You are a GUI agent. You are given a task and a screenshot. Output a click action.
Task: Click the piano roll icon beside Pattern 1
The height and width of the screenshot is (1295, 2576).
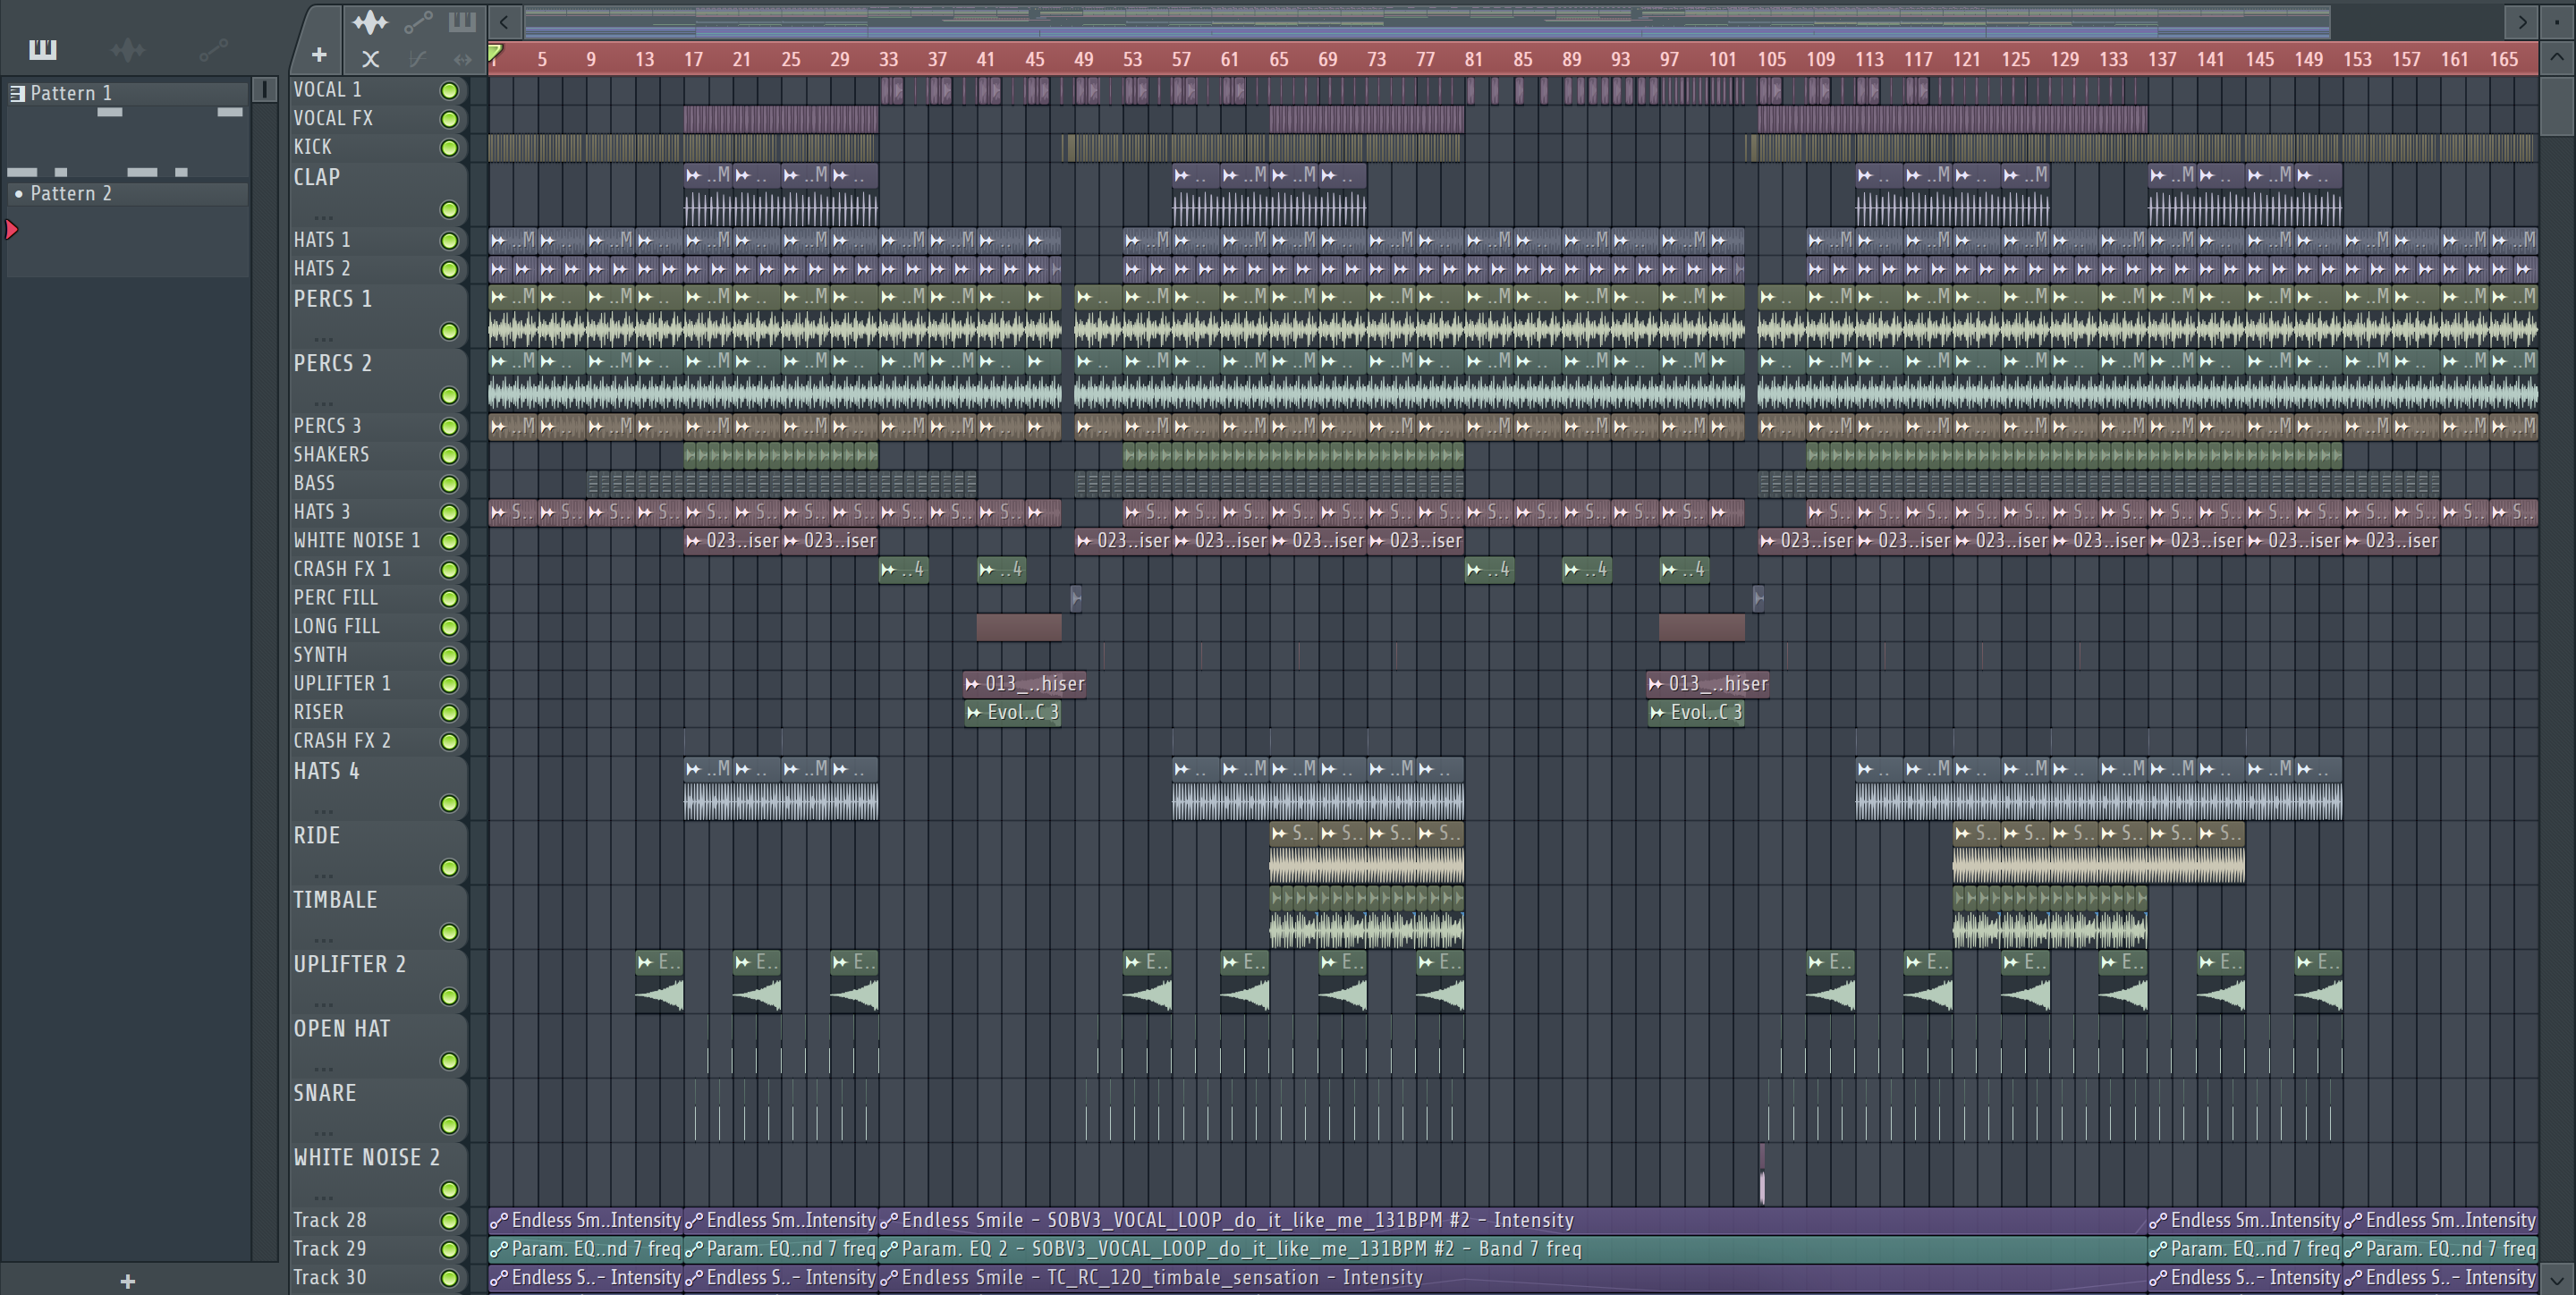pos(17,93)
